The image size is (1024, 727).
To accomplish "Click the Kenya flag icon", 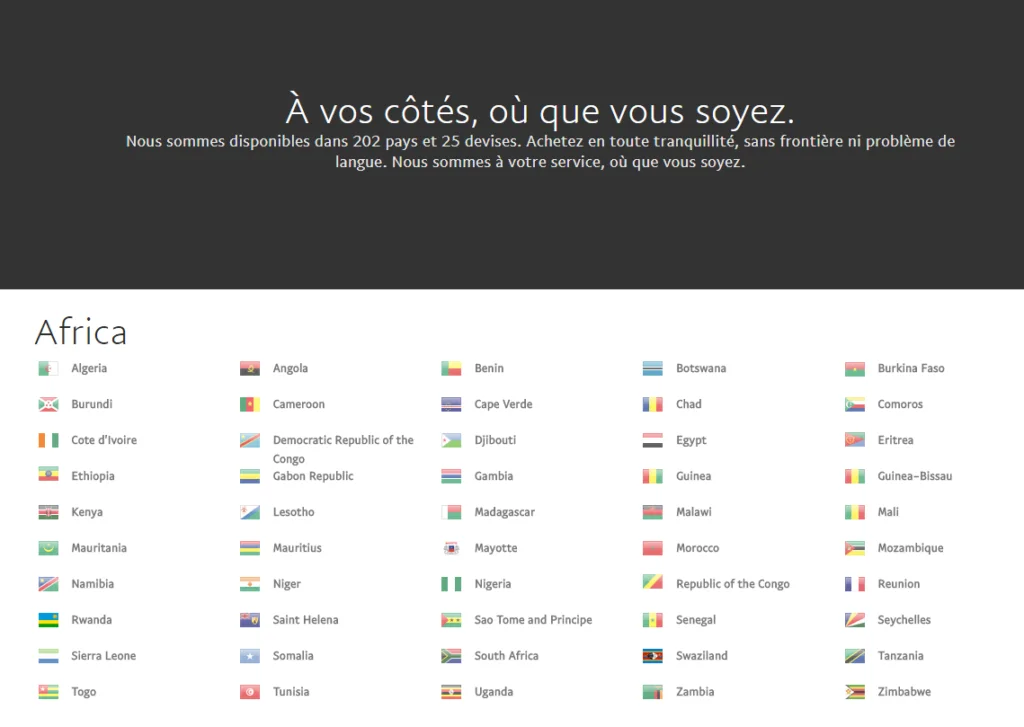I will [x=48, y=511].
